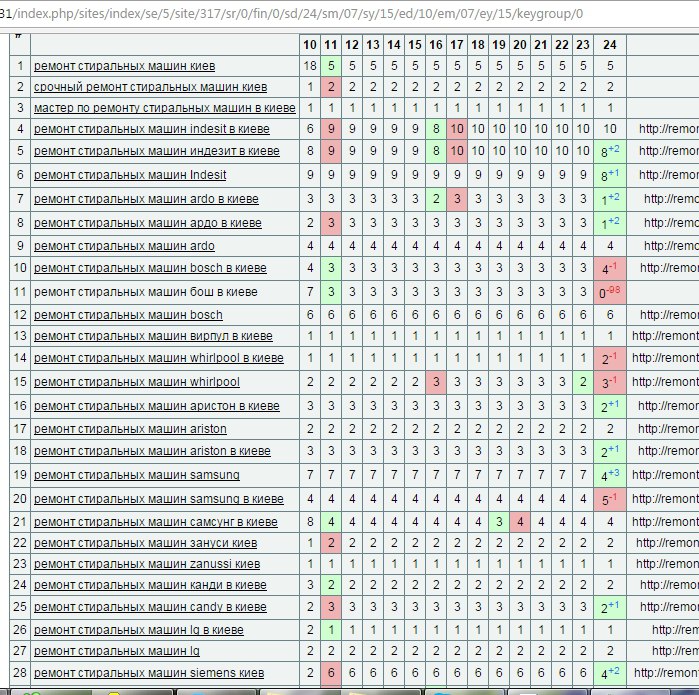The width and height of the screenshot is (699, 695).
Task: Open the http link in row 28
Action: click(x=666, y=673)
